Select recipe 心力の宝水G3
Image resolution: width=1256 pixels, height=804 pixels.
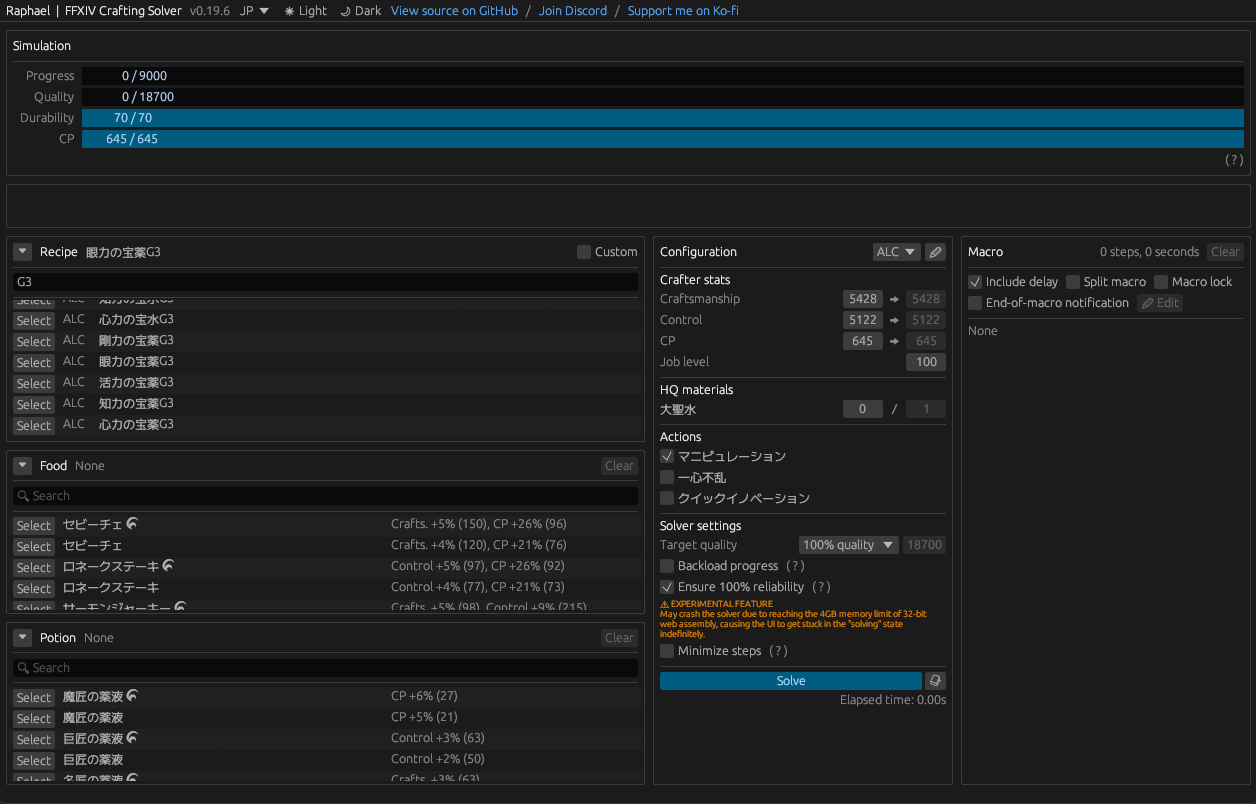[33, 320]
